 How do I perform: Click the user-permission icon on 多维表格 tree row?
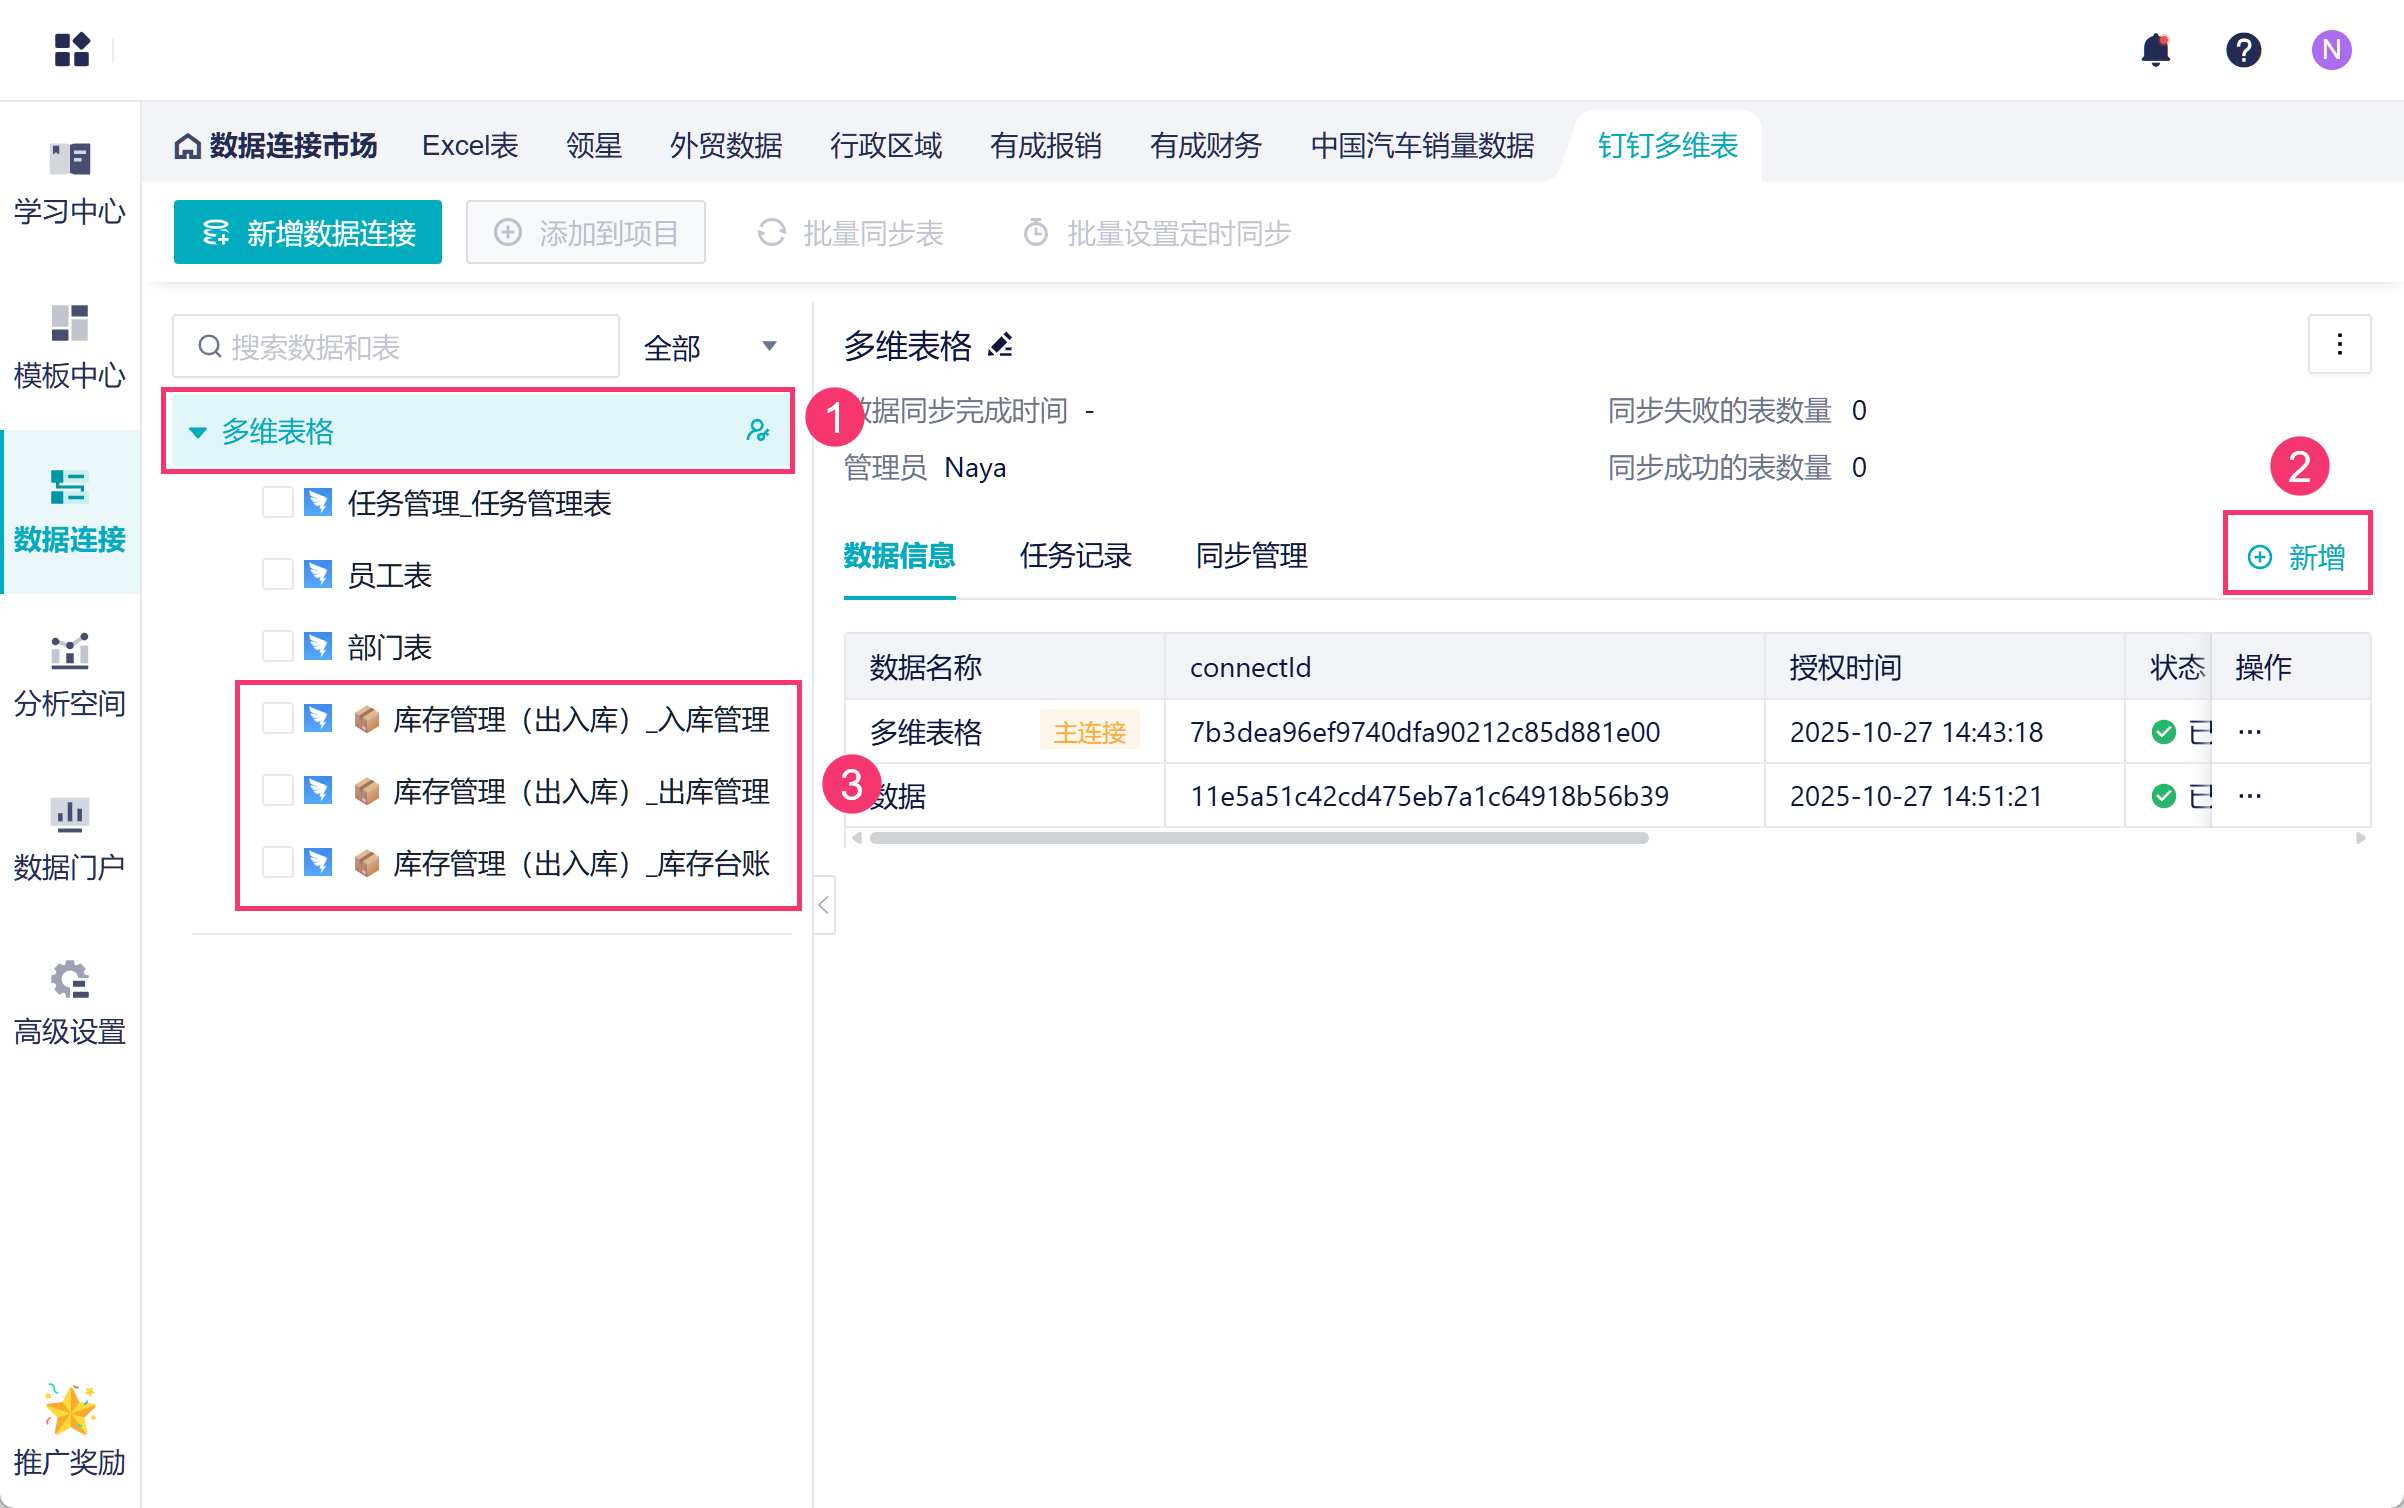[x=758, y=431]
